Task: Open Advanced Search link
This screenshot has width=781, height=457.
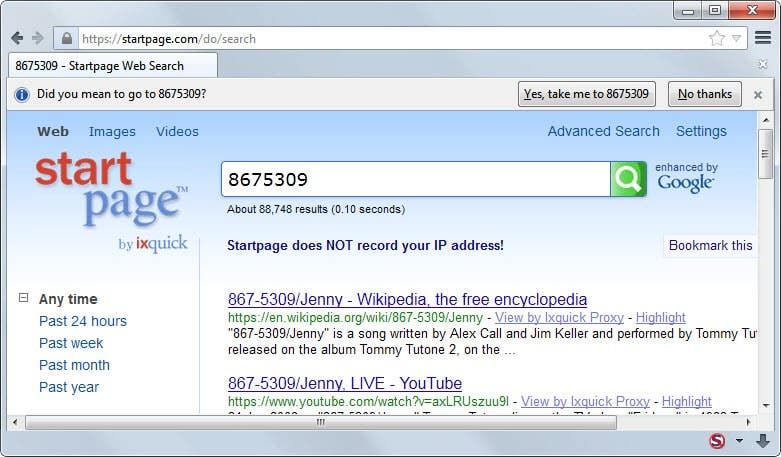Action: point(604,131)
